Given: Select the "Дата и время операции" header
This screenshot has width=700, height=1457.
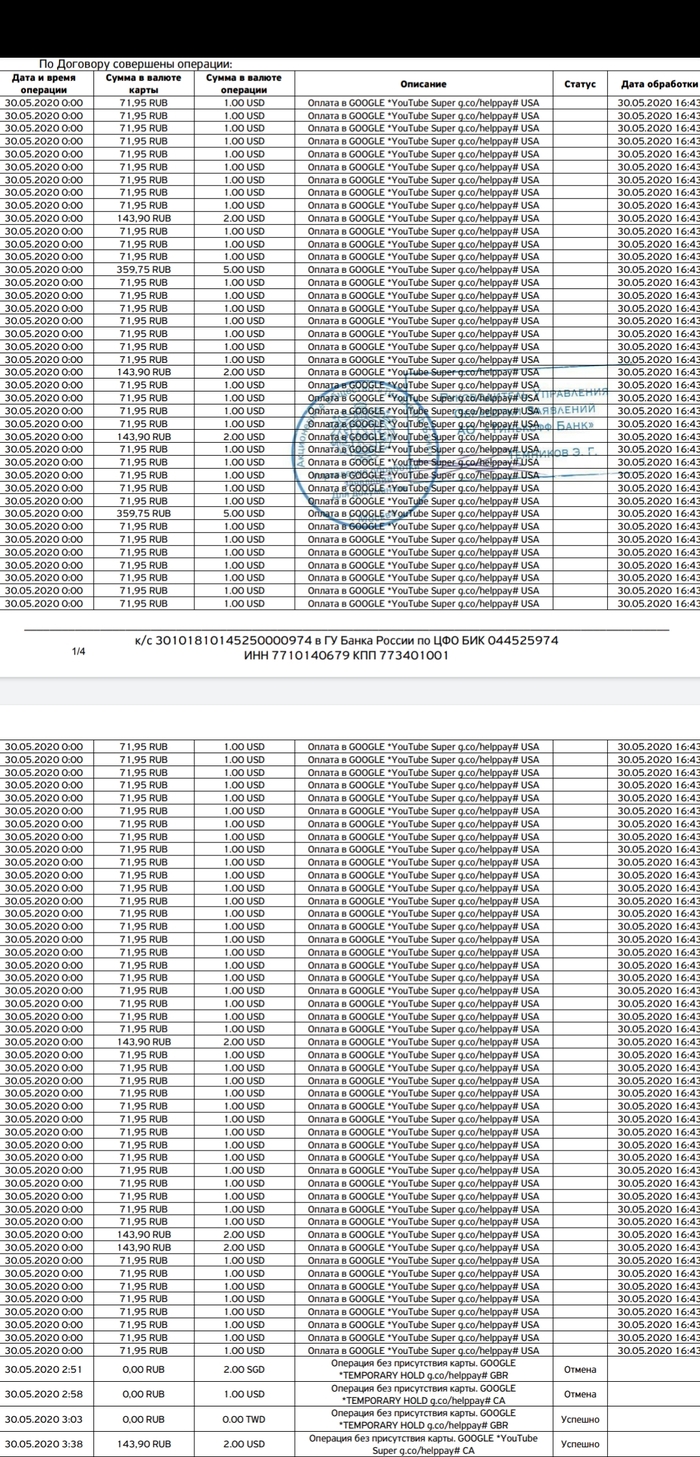Looking at the screenshot, I should (44, 84).
